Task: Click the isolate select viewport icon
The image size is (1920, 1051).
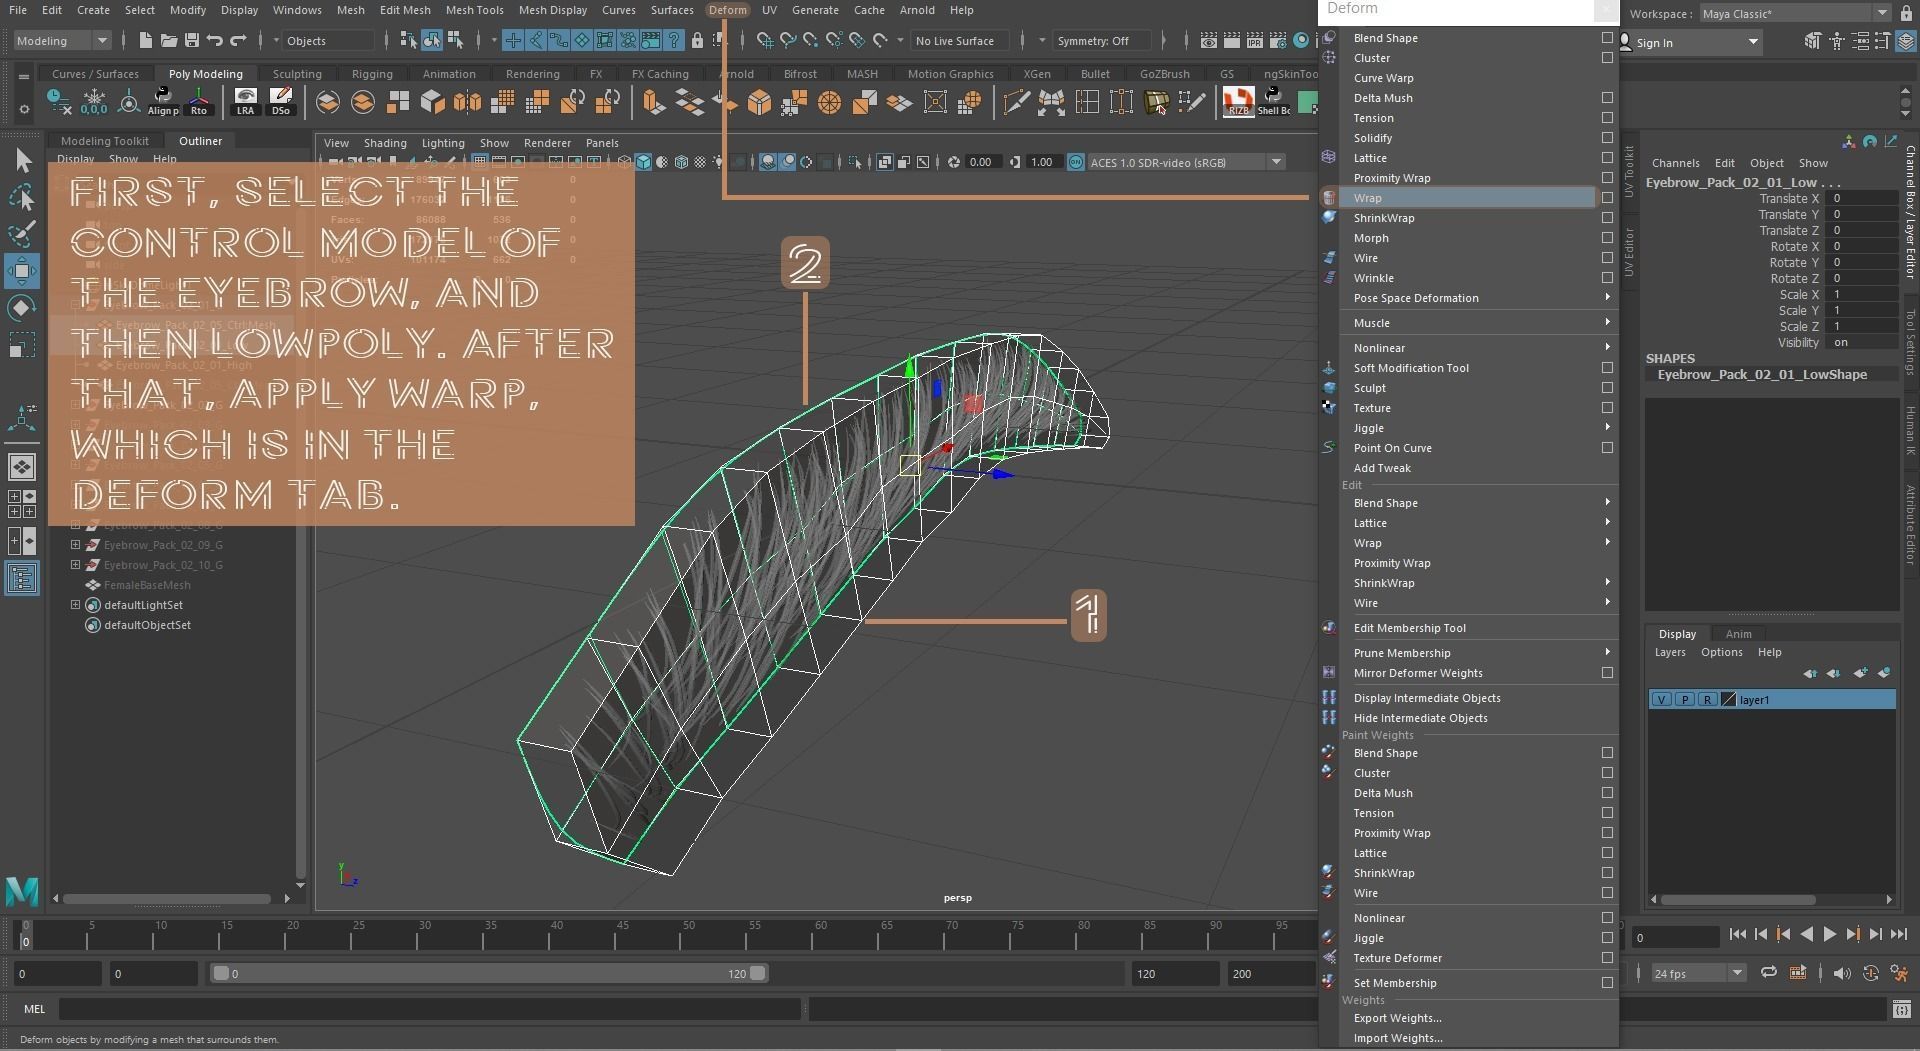Action: pyautogui.click(x=854, y=162)
